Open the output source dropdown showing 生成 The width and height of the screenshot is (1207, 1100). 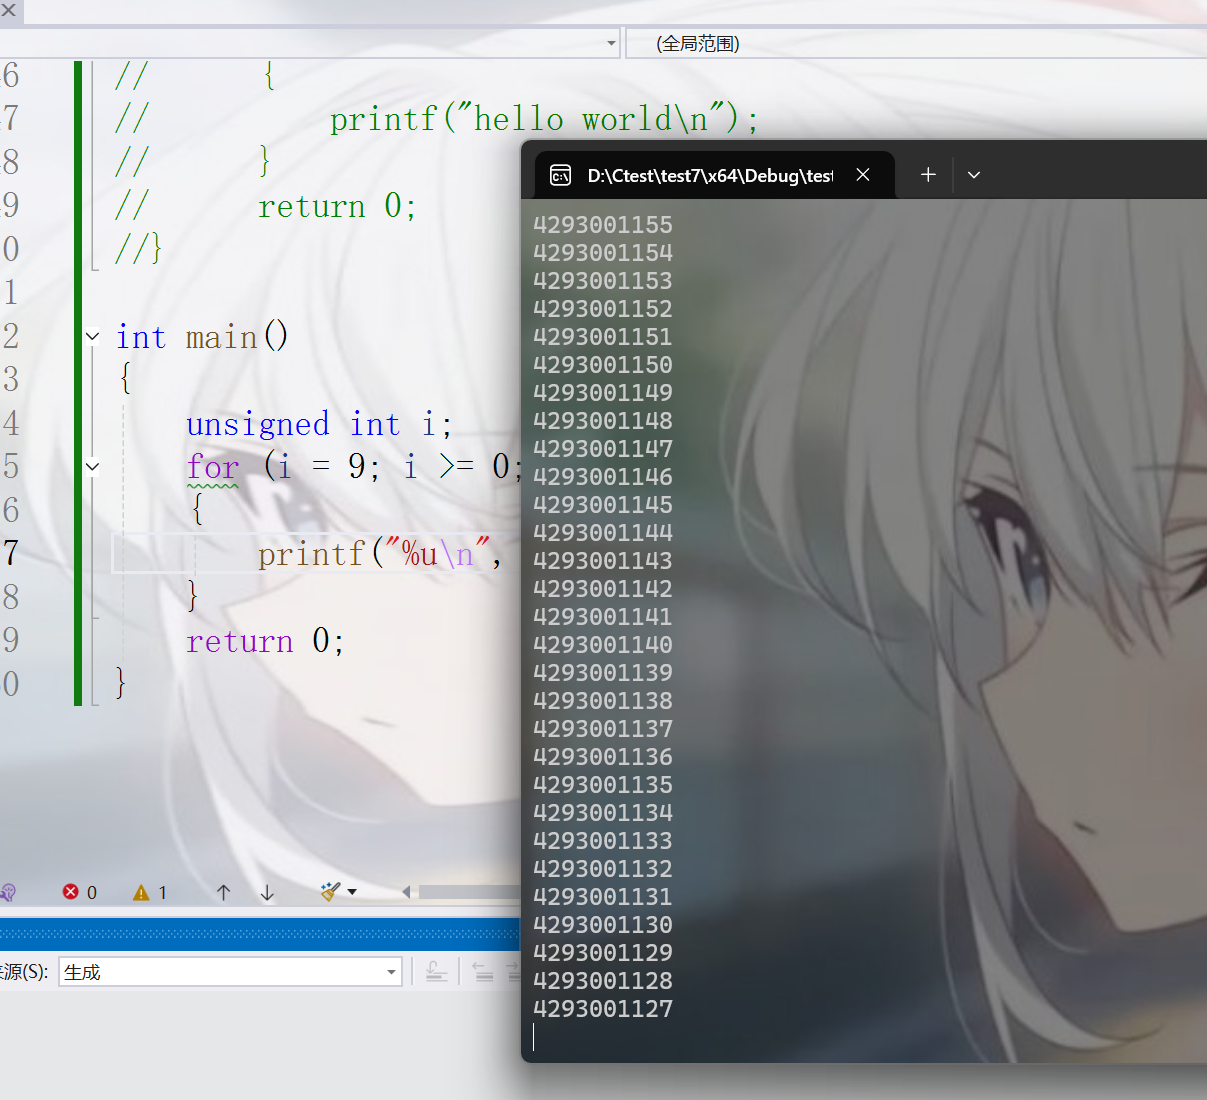231,972
